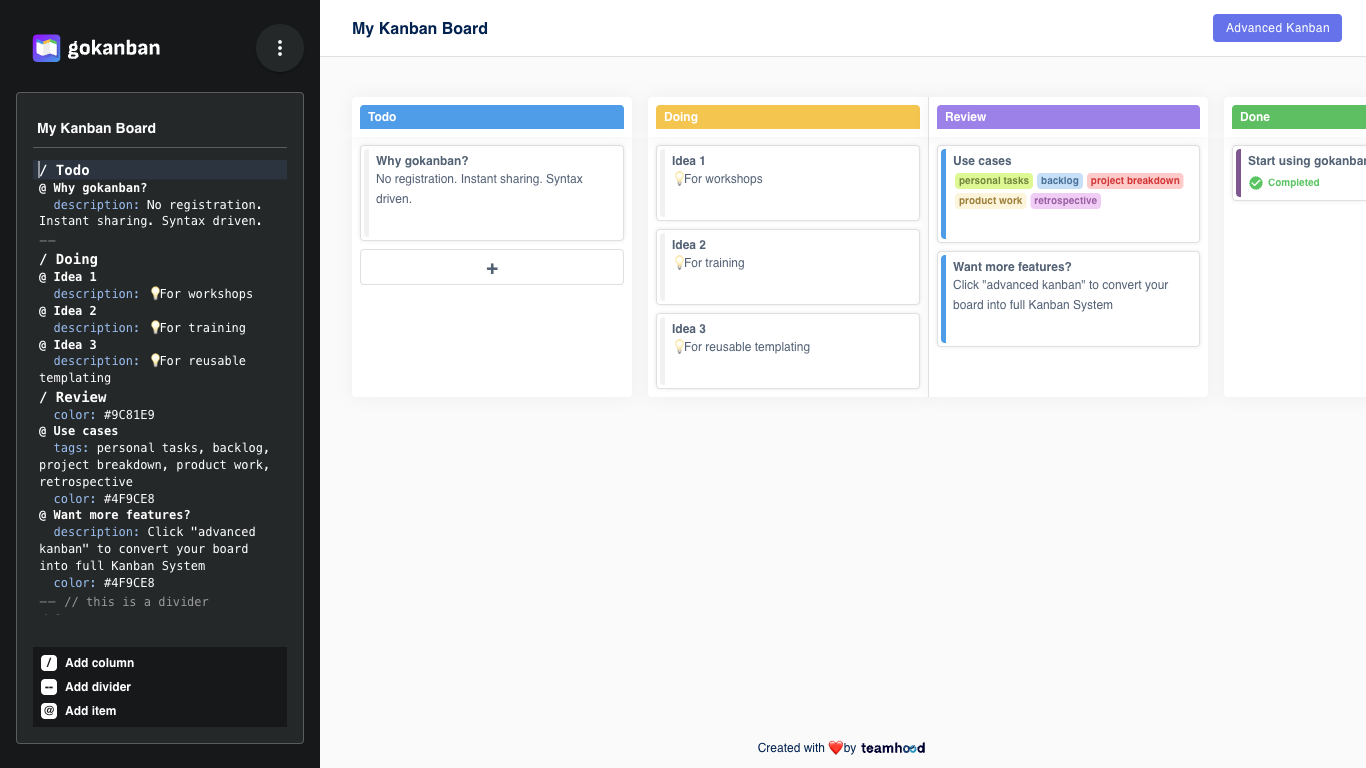Viewport: 1366px width, 768px height.
Task: Place cursor on the / Todo editor line
Action: click(x=162, y=170)
